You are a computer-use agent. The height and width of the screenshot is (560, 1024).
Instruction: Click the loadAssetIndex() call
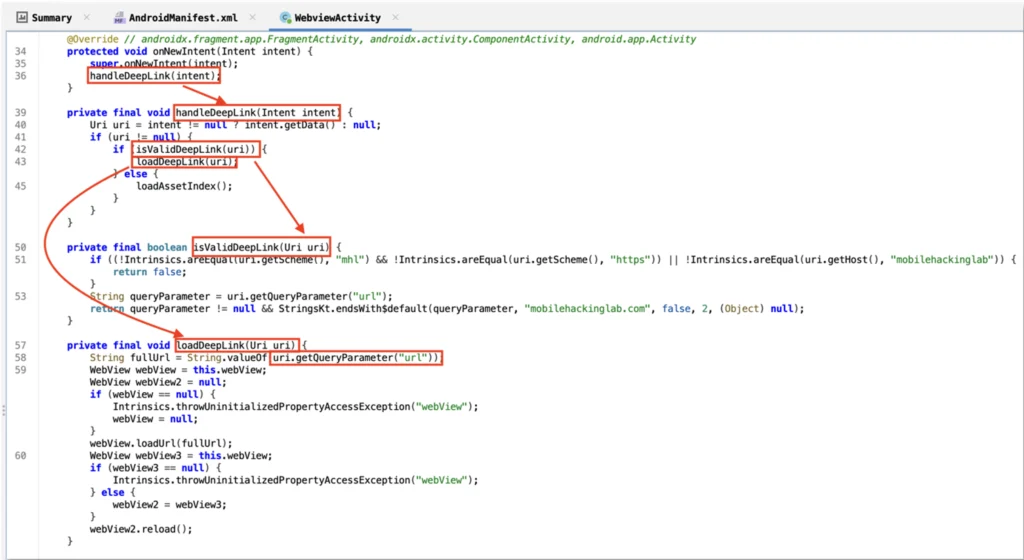(184, 185)
